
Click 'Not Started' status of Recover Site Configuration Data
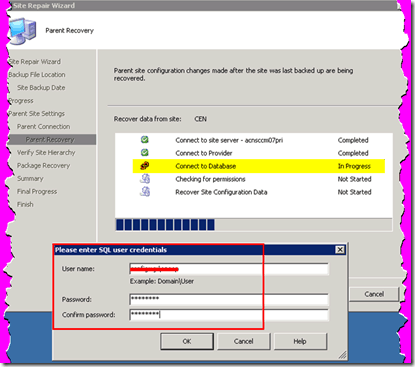point(354,192)
